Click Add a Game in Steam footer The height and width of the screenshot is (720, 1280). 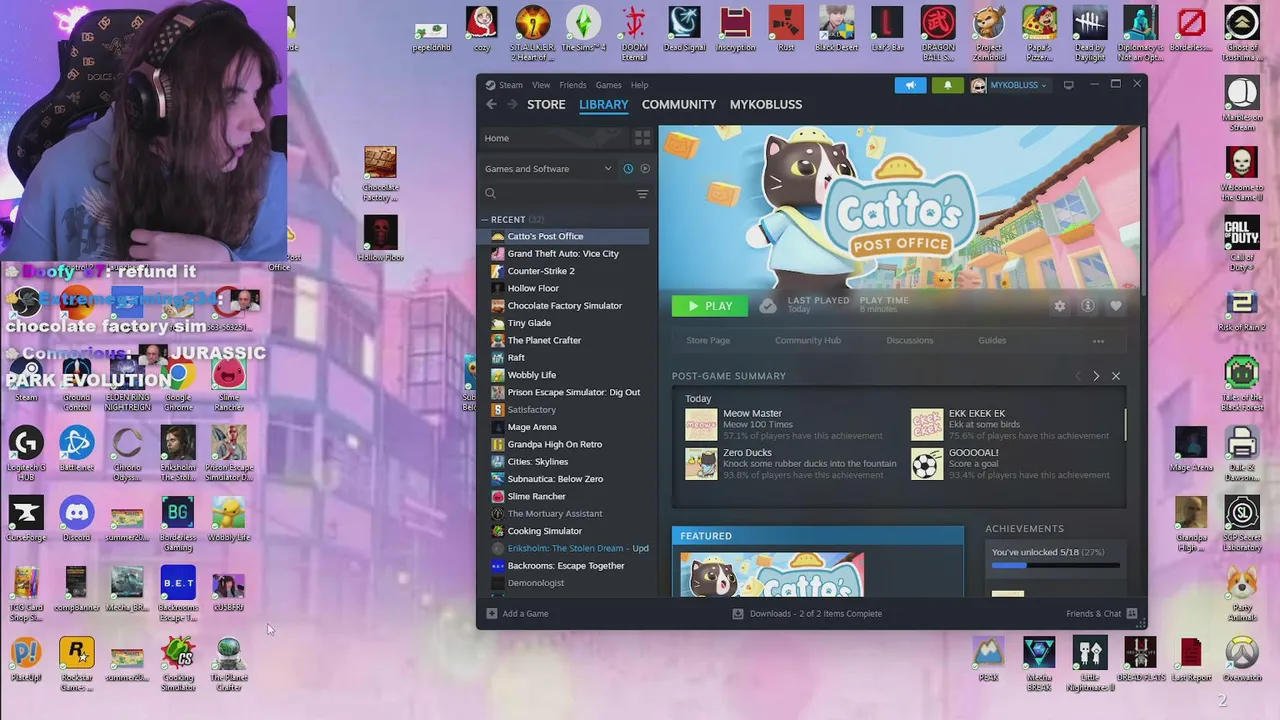point(517,613)
